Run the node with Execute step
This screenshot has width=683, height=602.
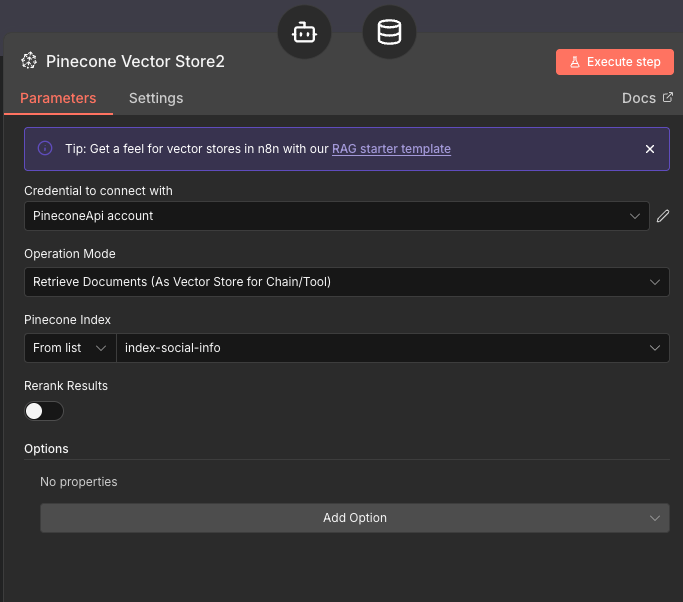coord(615,62)
